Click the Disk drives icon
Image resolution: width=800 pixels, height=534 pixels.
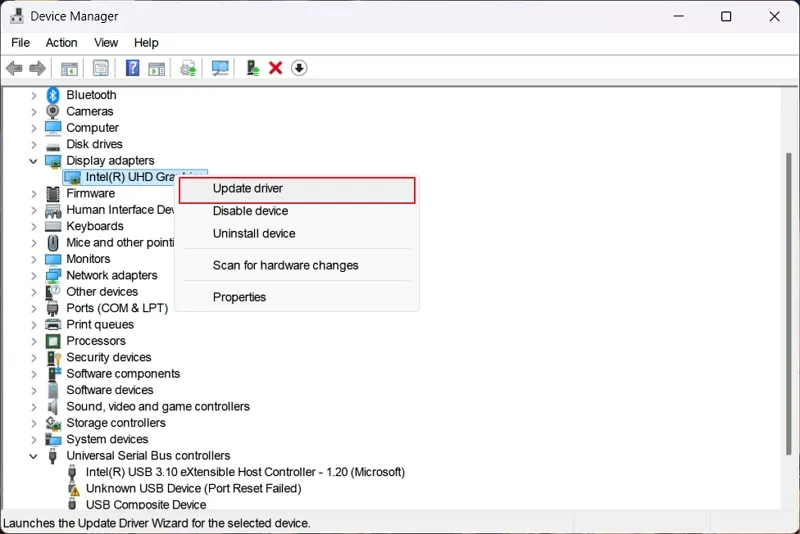pyautogui.click(x=53, y=145)
